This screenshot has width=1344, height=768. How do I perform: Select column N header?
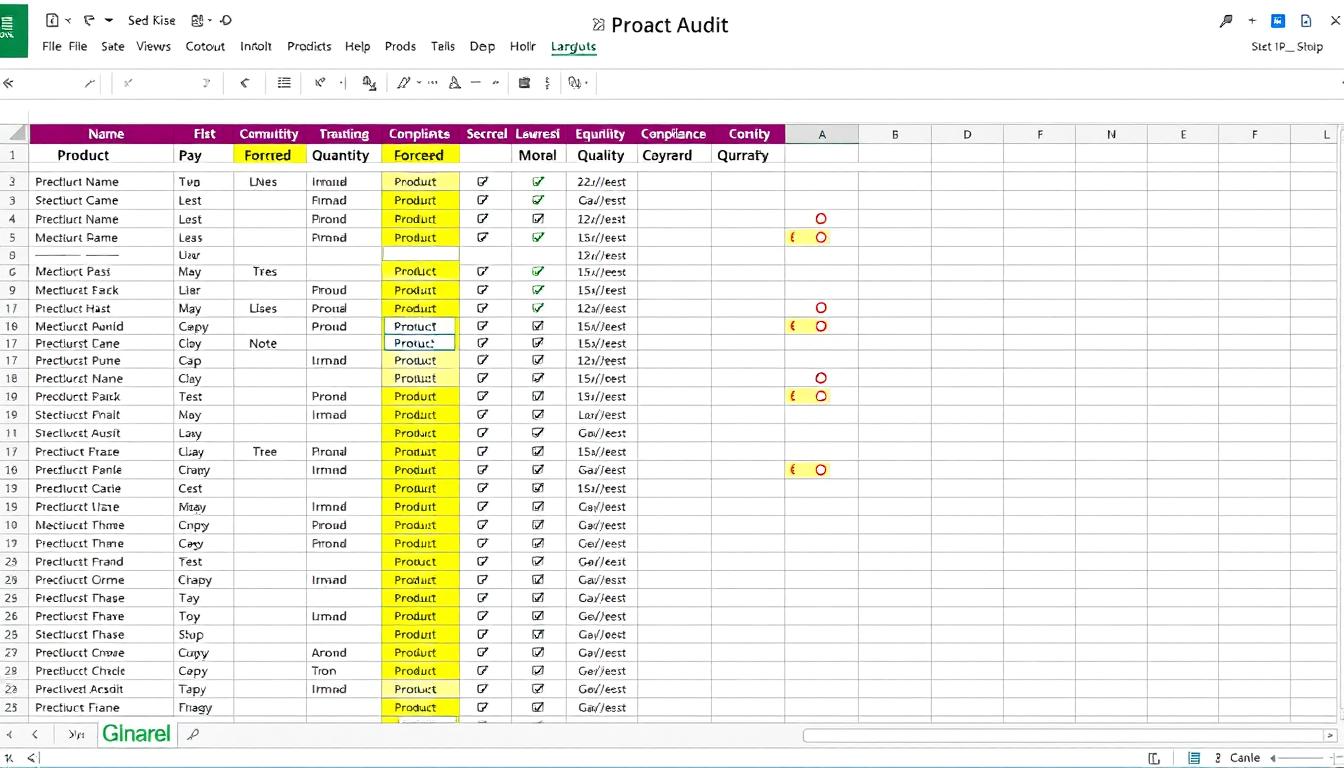pos(1111,134)
